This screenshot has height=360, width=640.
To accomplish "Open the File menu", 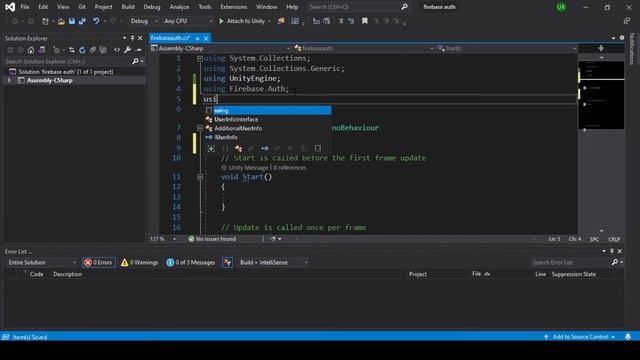I will click(x=24, y=7).
